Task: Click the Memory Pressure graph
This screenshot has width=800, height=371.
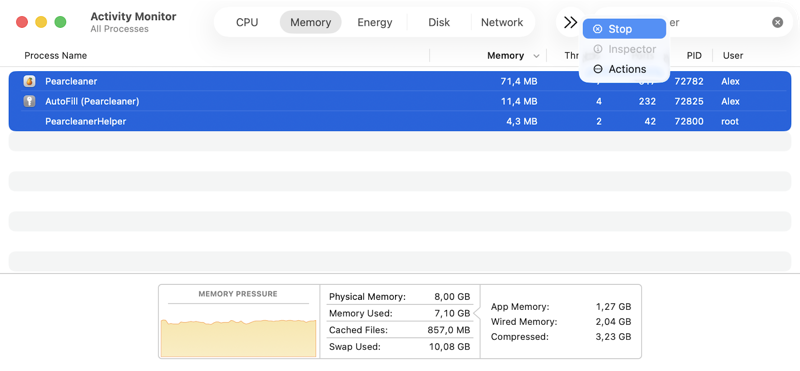Action: 238,338
